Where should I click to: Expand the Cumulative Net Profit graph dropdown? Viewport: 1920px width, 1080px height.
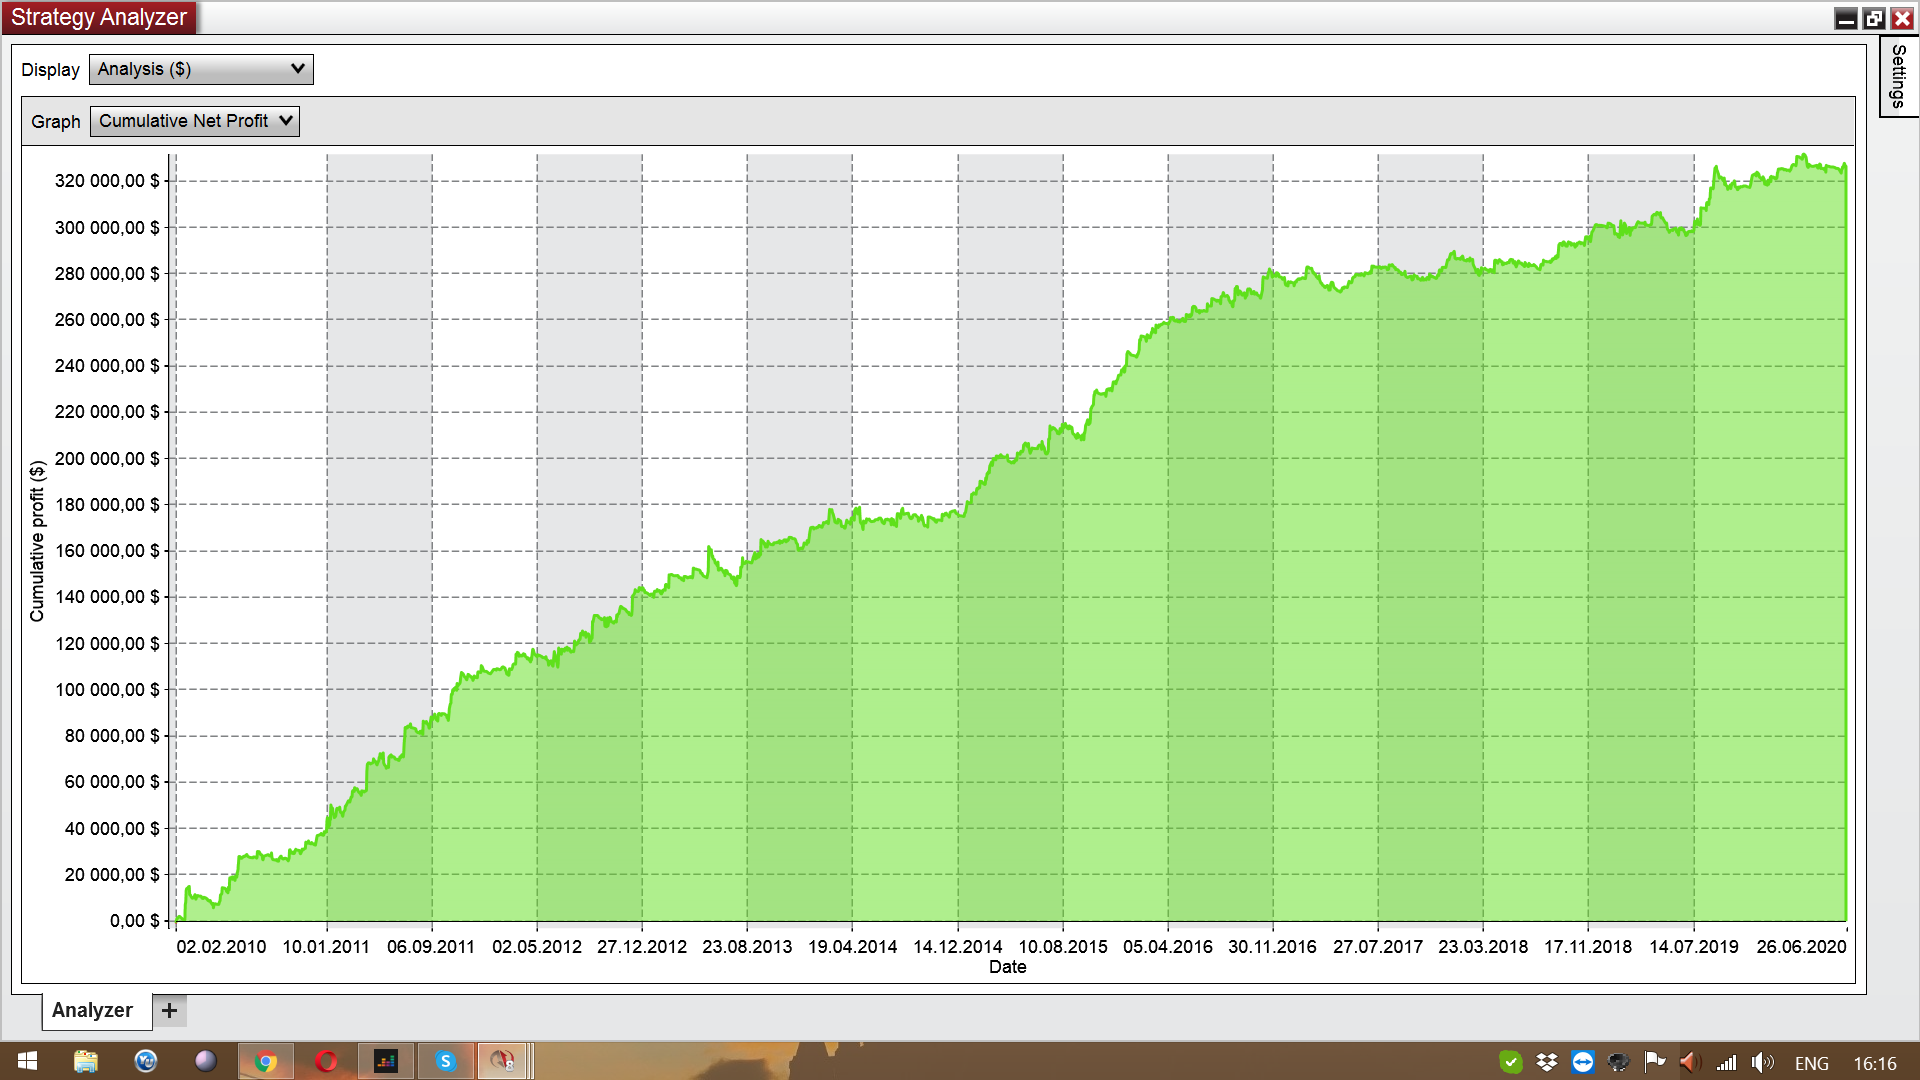tap(195, 121)
